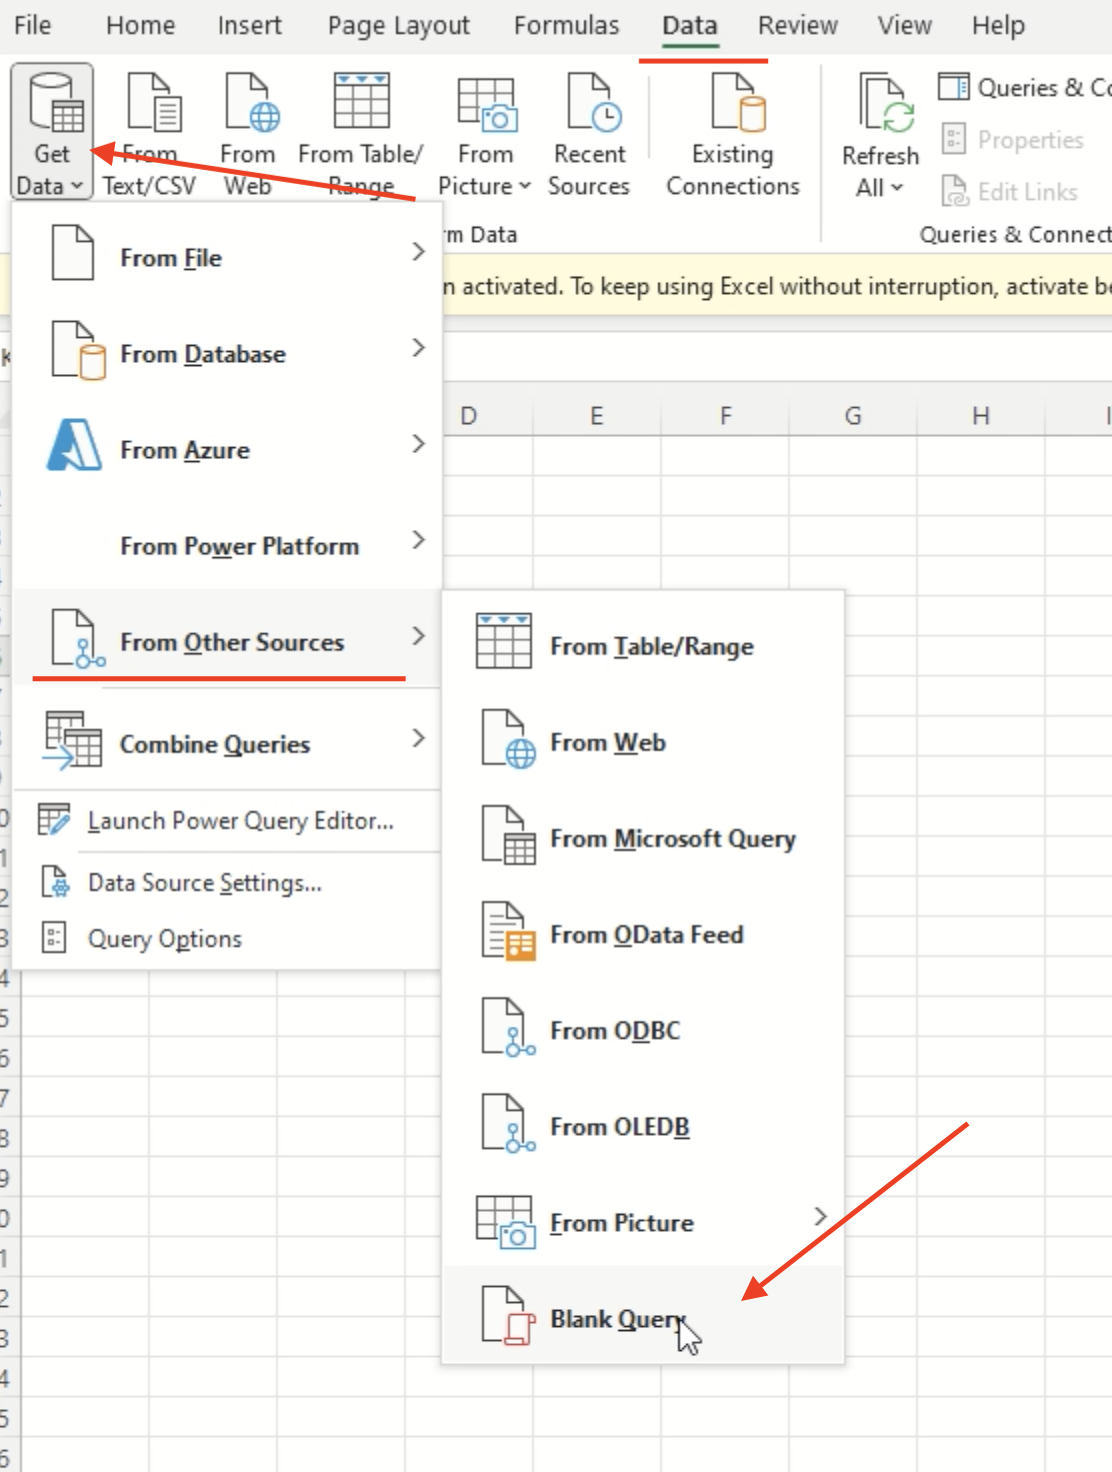
Task: Click Query Options in the menu
Action: coord(164,938)
